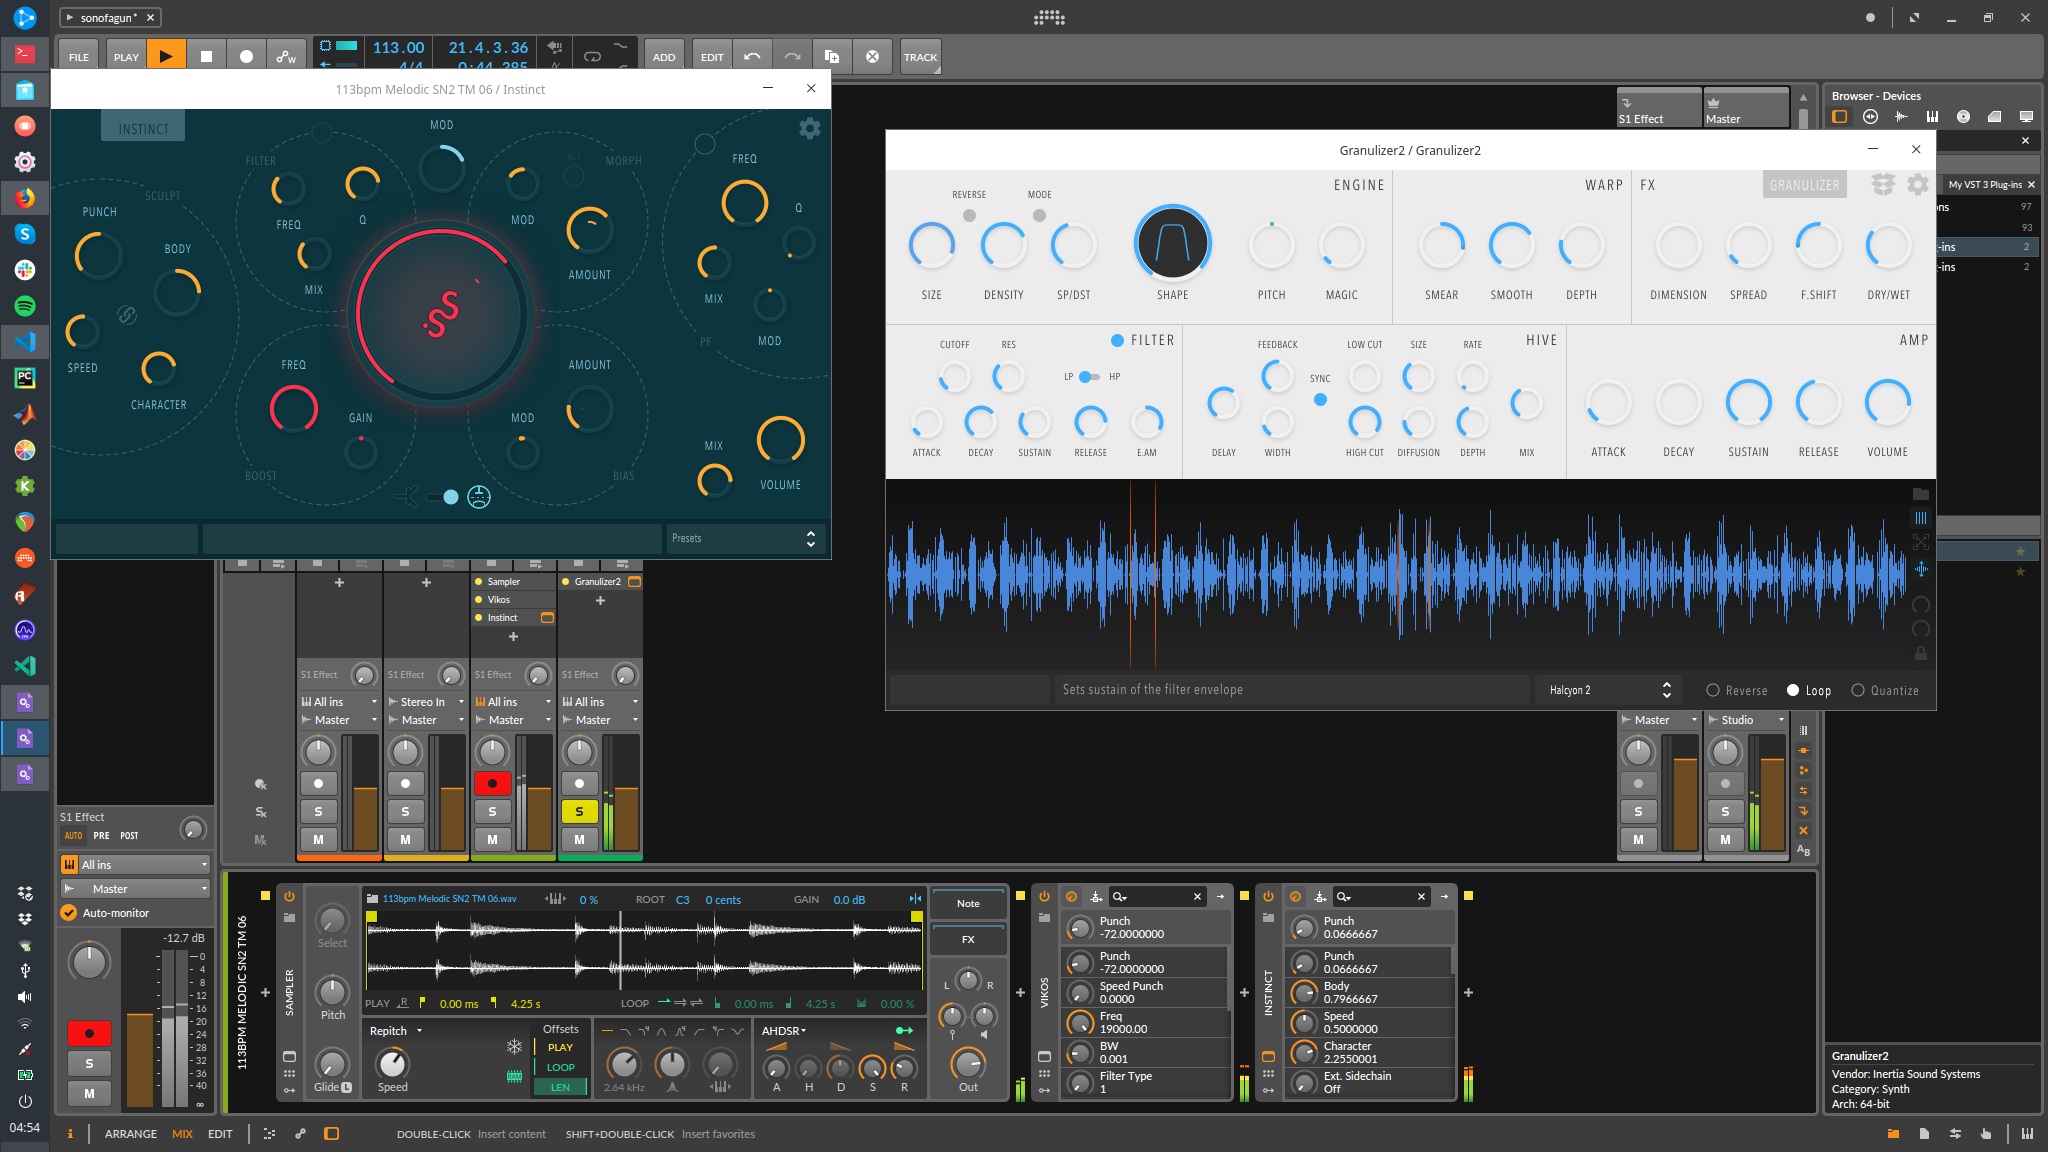Image resolution: width=2048 pixels, height=1152 pixels.
Task: Click the GRANULIZER logo button
Action: pos(1804,185)
